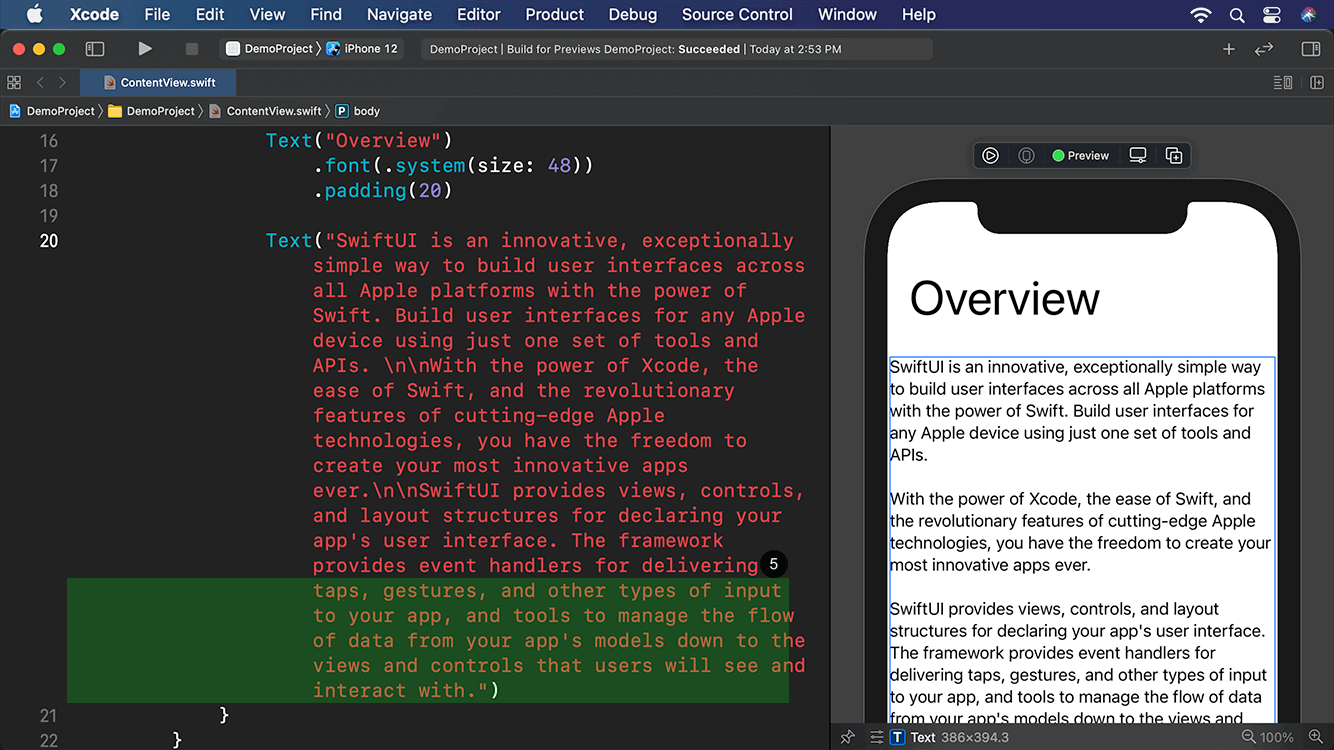View the build status activity bar
Viewport: 1334px width, 750px height.
pyautogui.click(x=676, y=49)
